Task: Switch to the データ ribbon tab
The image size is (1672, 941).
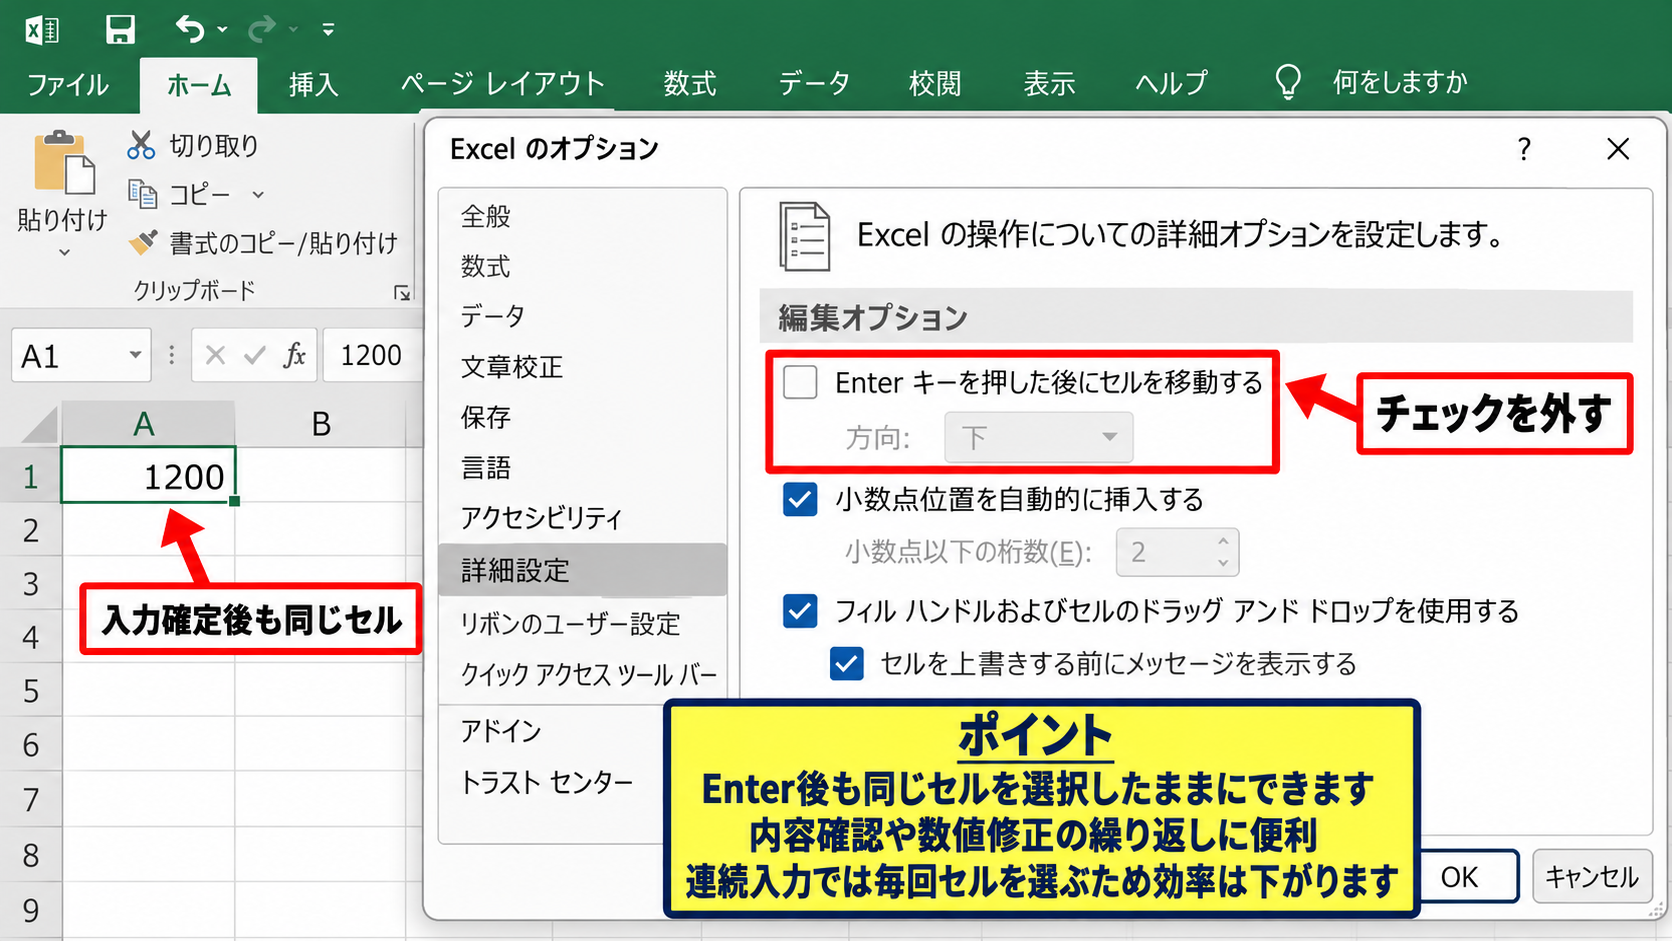Action: click(x=814, y=84)
